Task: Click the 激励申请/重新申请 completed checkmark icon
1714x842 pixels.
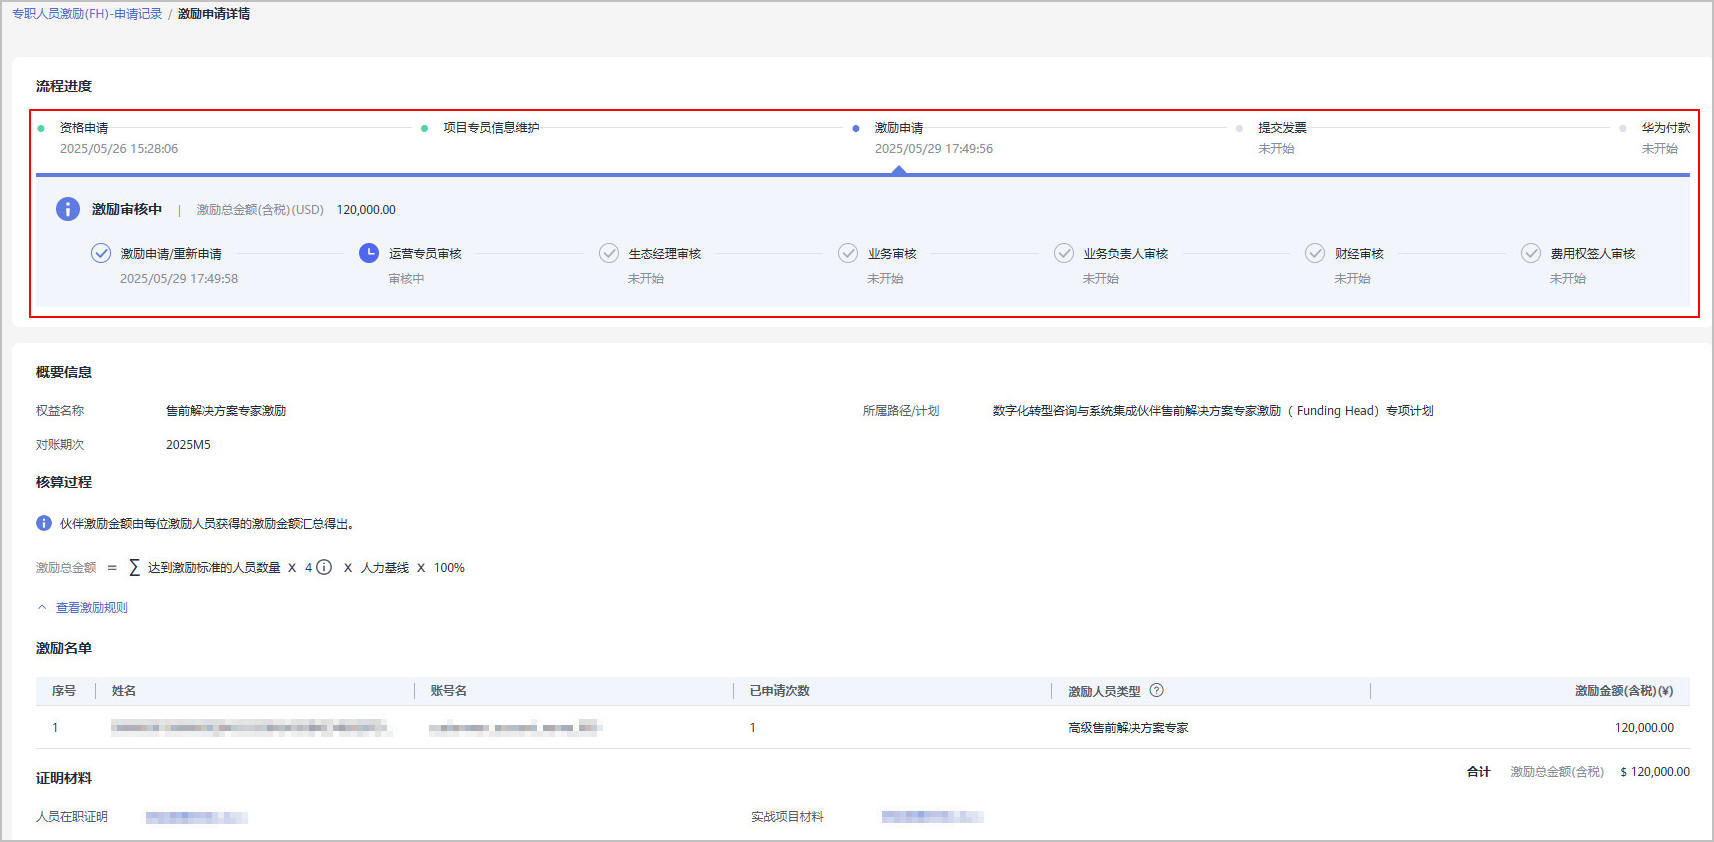Action: tap(101, 253)
